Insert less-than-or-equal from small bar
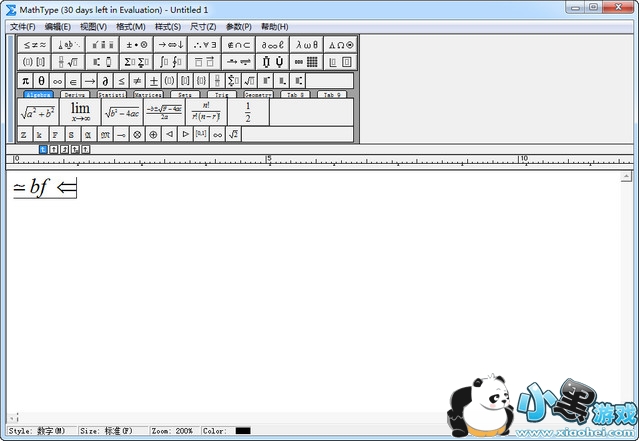Image resolution: width=639 pixels, height=441 pixels. pyautogui.click(x=121, y=81)
